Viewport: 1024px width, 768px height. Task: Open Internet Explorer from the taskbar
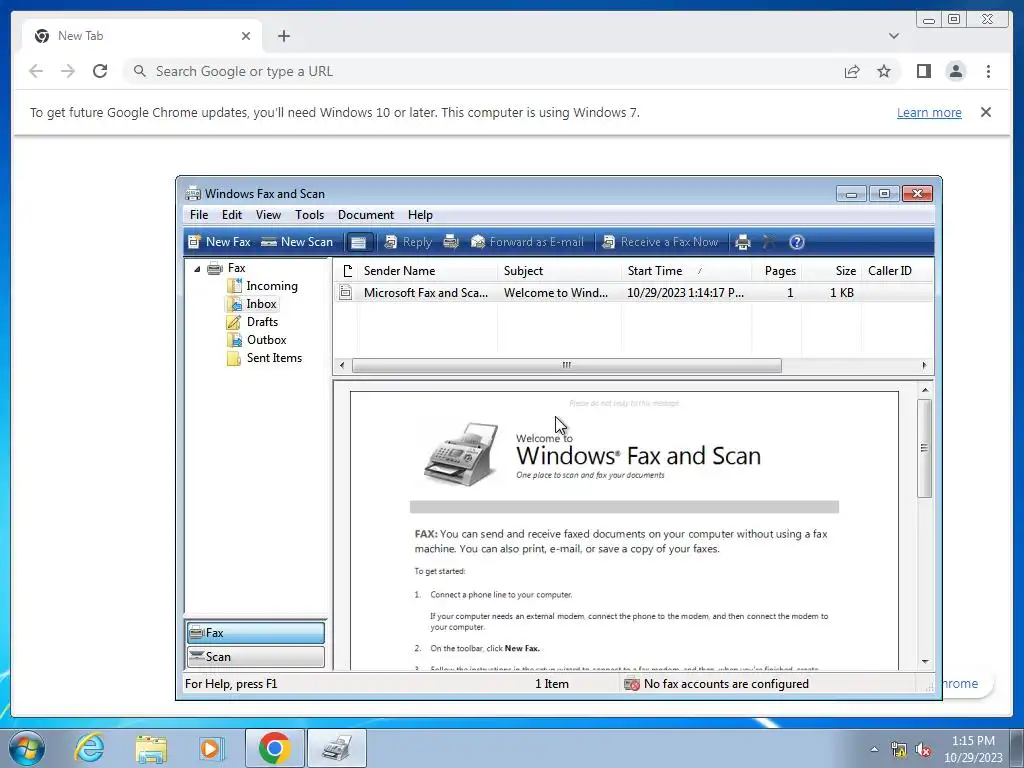(89, 748)
